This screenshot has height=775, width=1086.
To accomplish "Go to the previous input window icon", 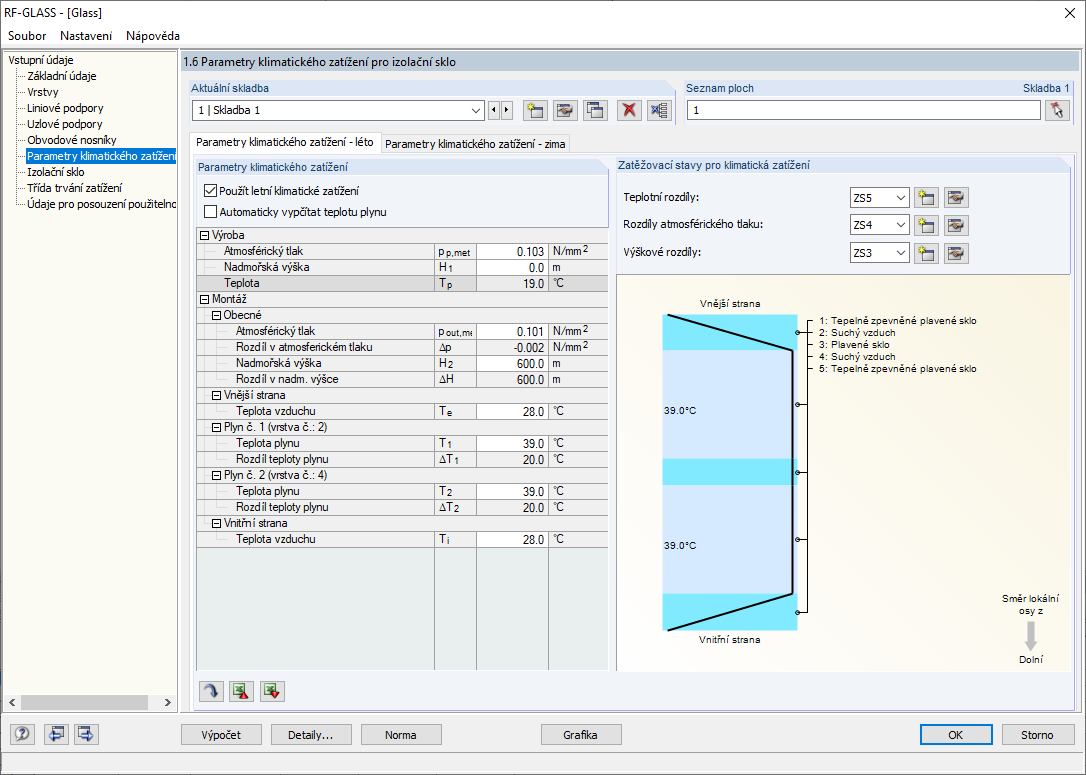I will coord(56,734).
